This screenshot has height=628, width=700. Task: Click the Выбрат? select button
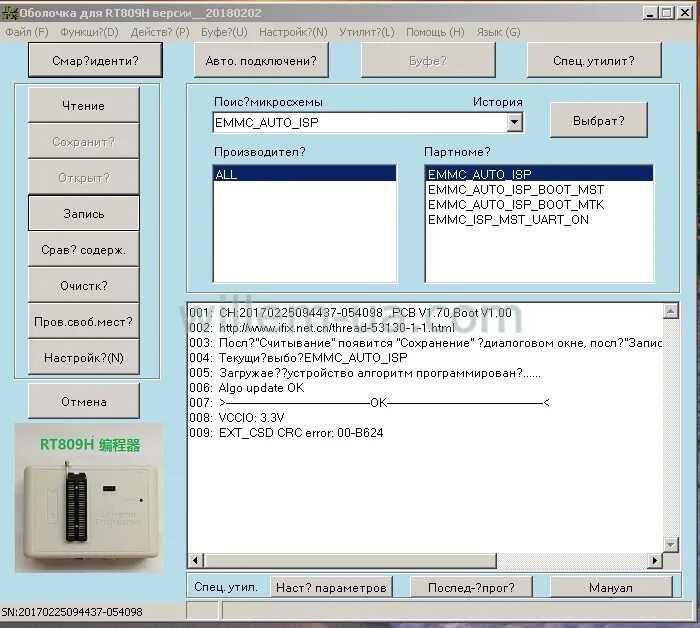tap(598, 120)
